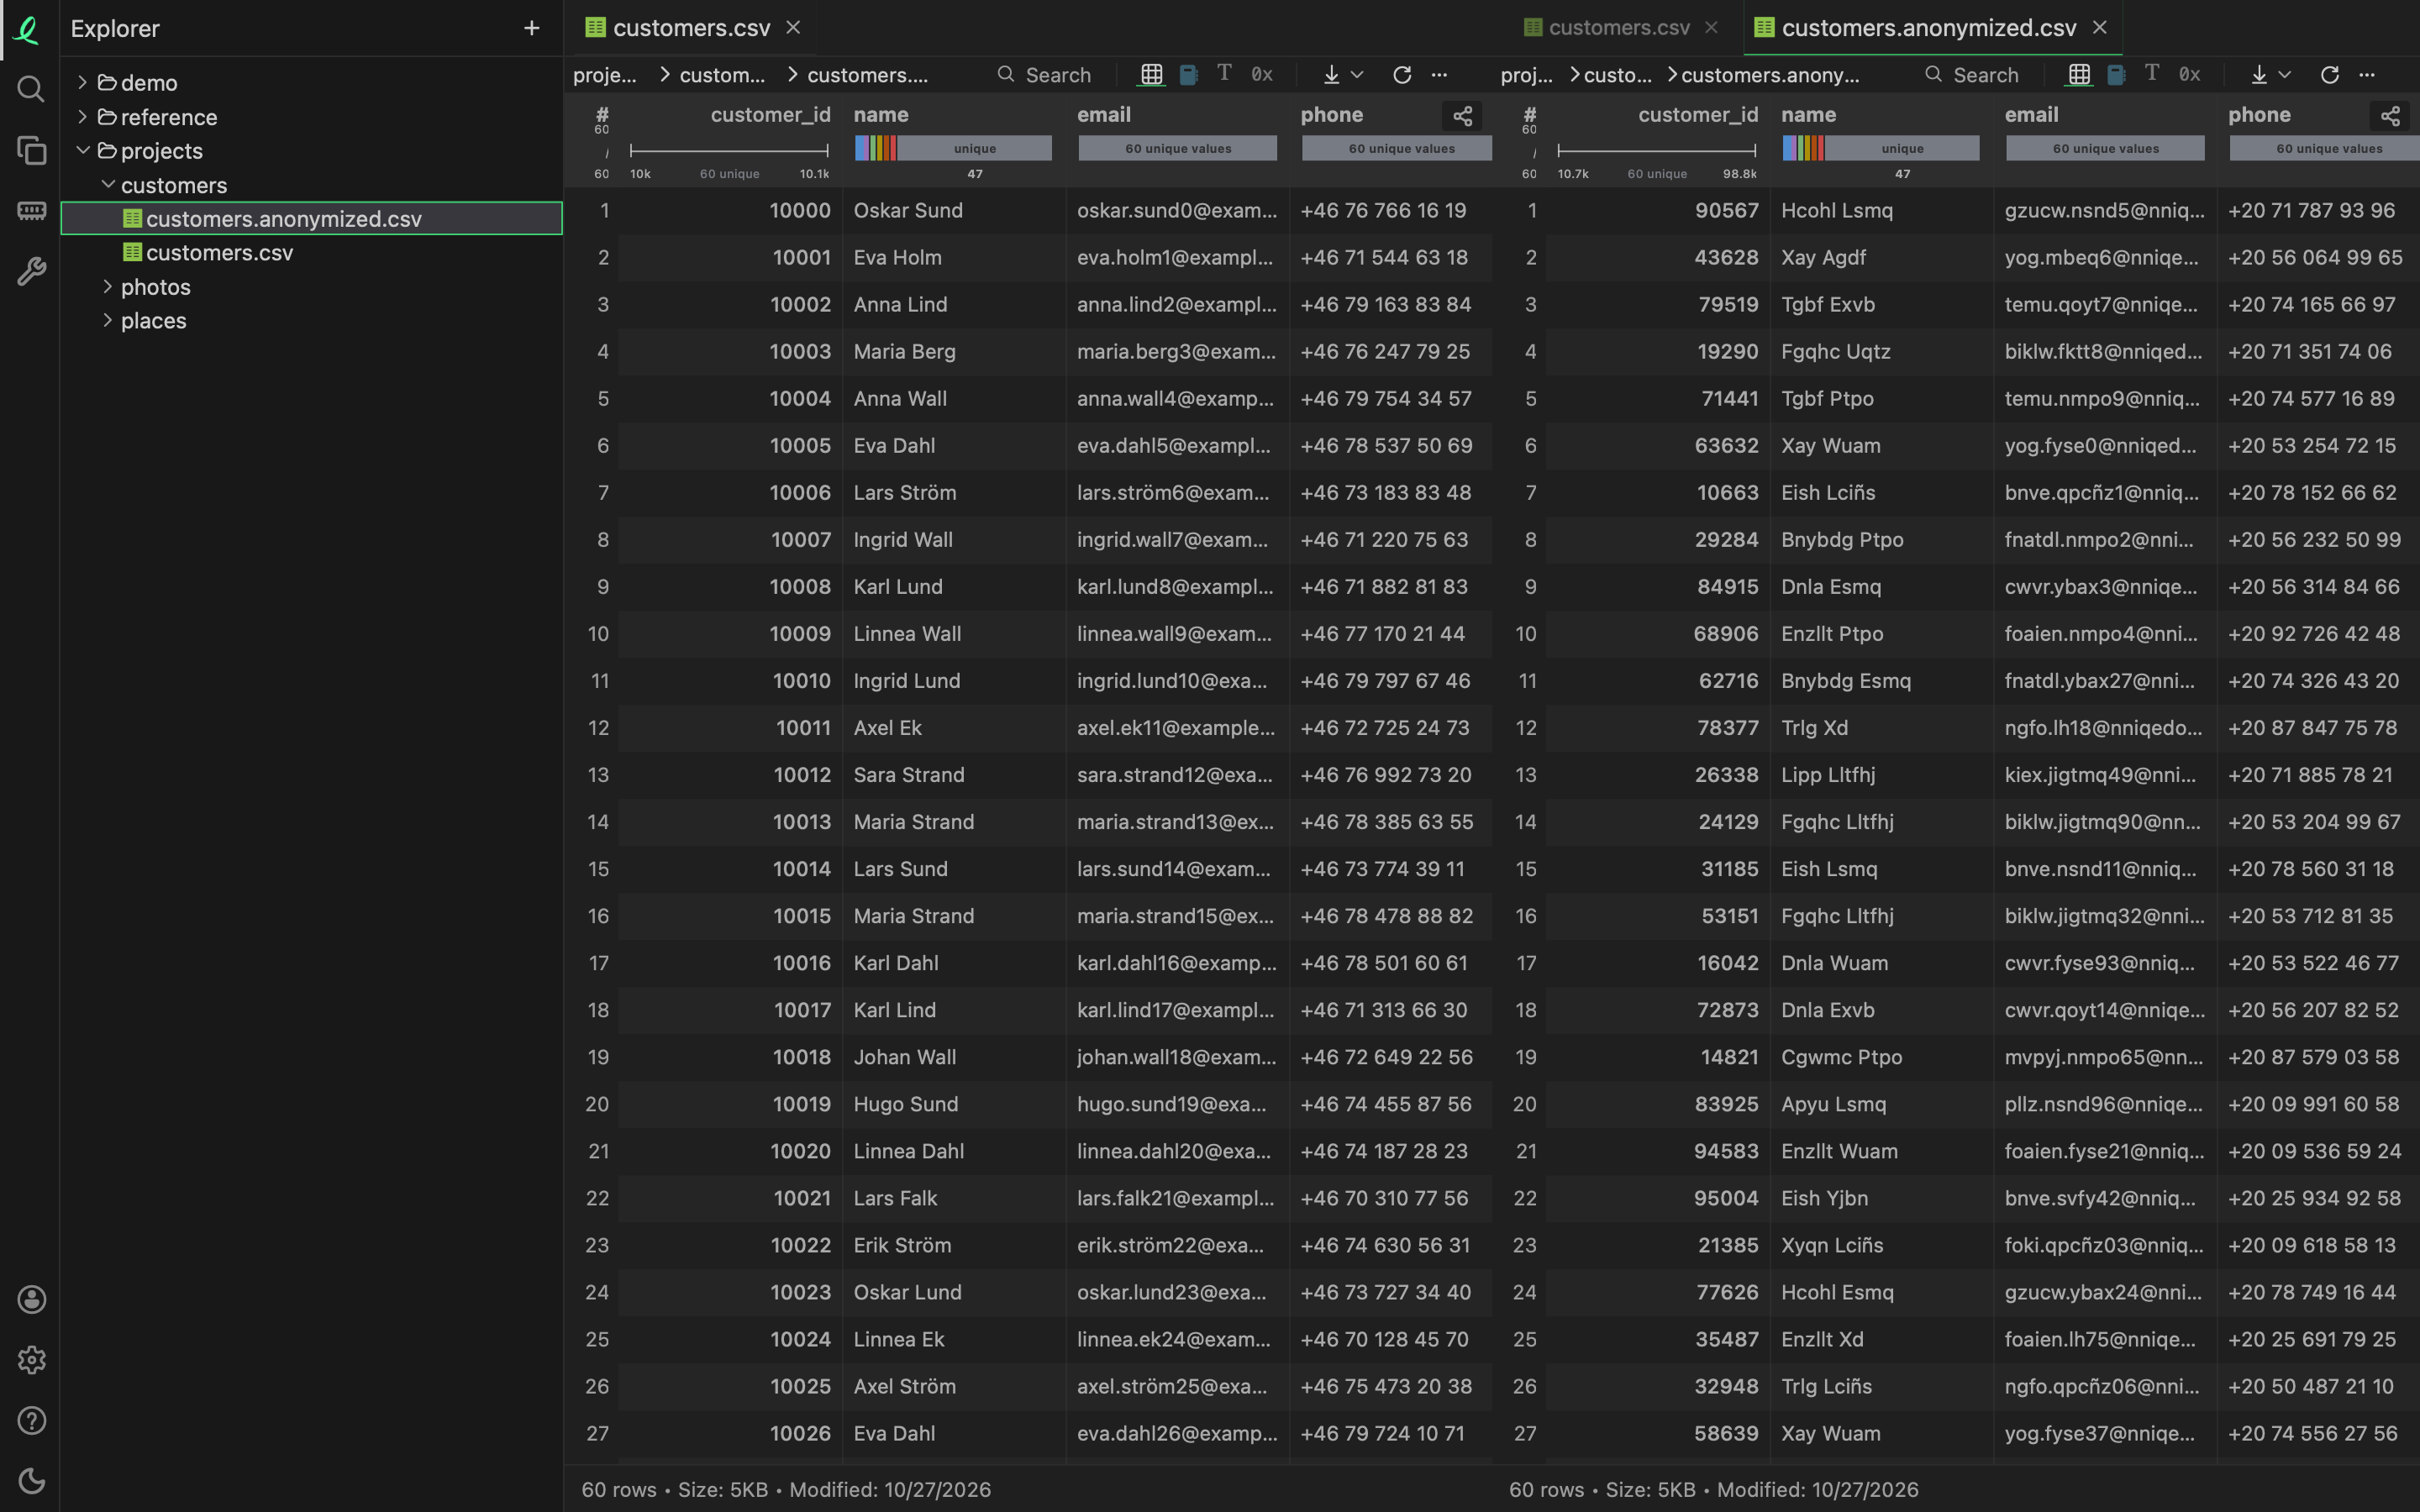
Task: Open the memory panel icon in the sidebar
Action: tap(31, 211)
